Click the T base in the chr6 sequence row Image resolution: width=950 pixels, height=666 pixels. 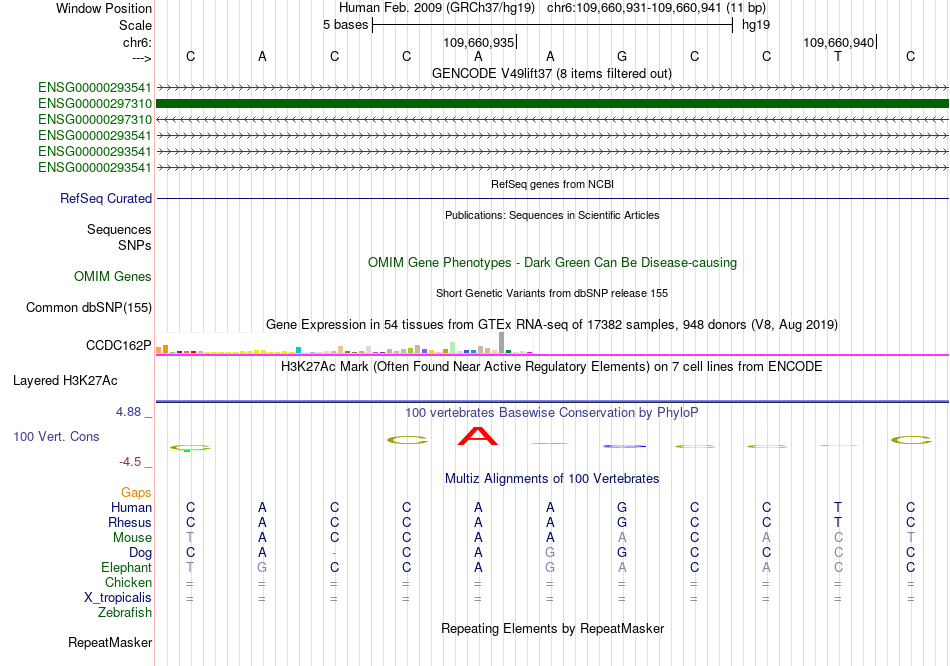(x=838, y=56)
